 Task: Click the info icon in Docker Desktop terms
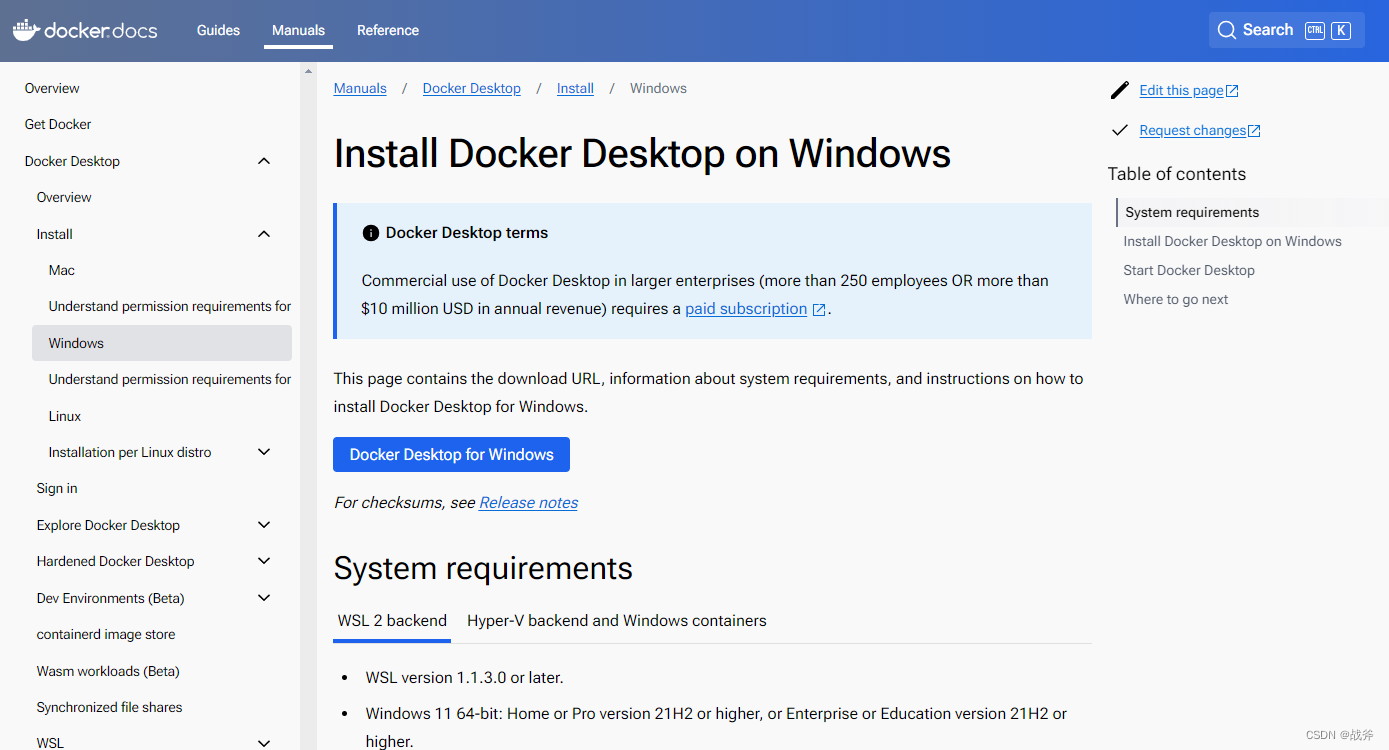point(370,233)
